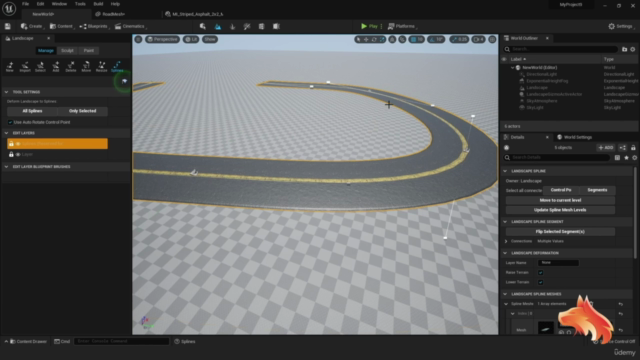
Task: Click the world/local coordinate globe icon
Action: tap(392, 39)
